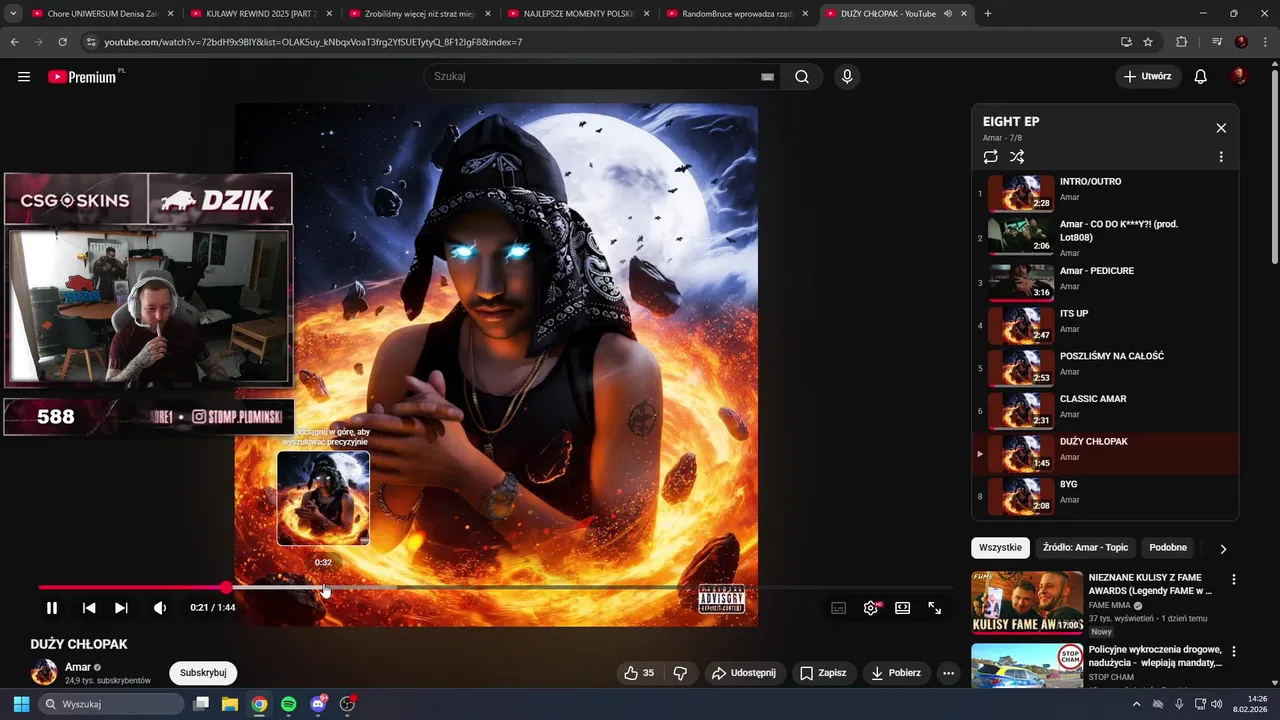Image resolution: width=1280 pixels, height=720 pixels.
Task: Open the Amar channel name link
Action: tap(78, 667)
